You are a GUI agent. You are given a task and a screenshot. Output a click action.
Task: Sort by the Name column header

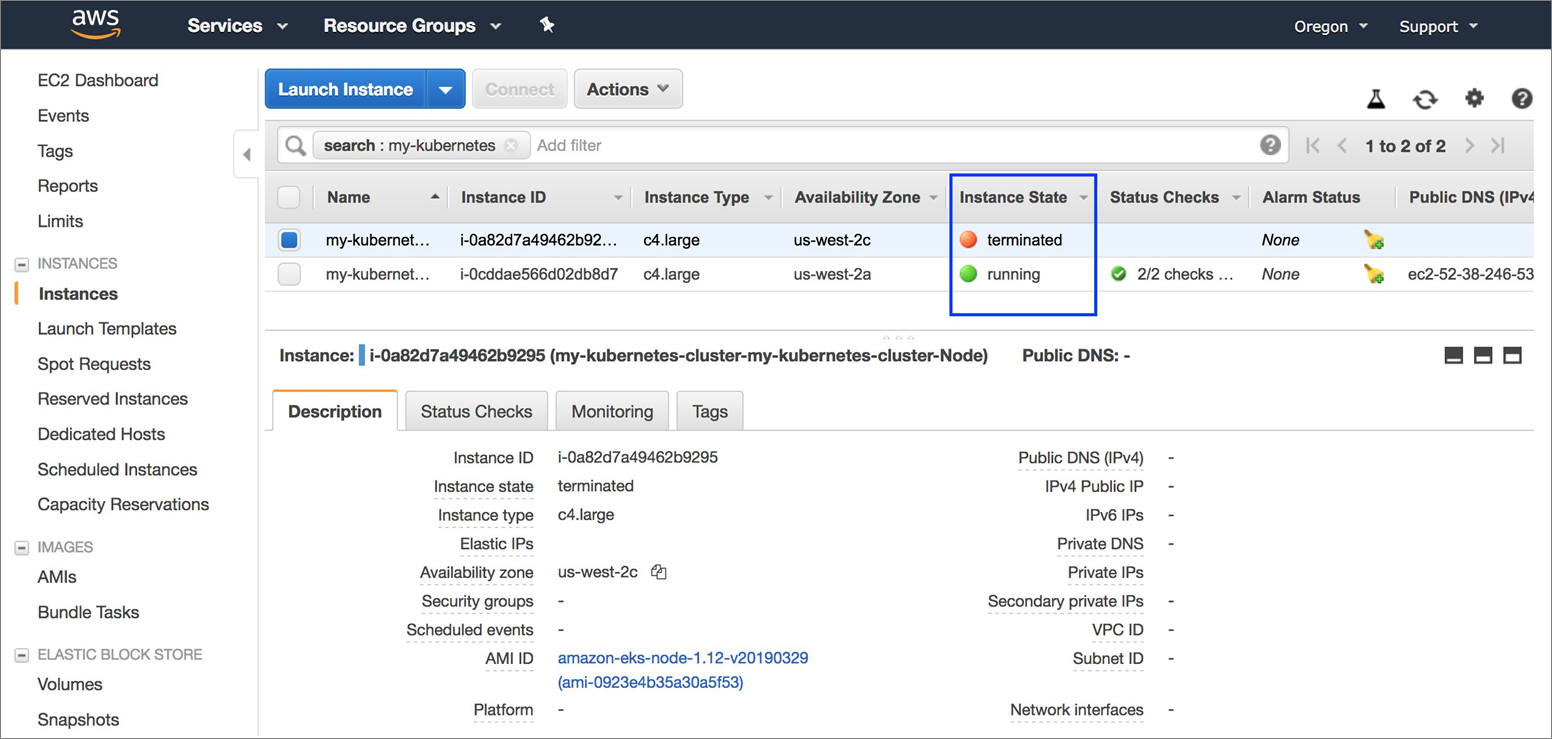(x=348, y=197)
